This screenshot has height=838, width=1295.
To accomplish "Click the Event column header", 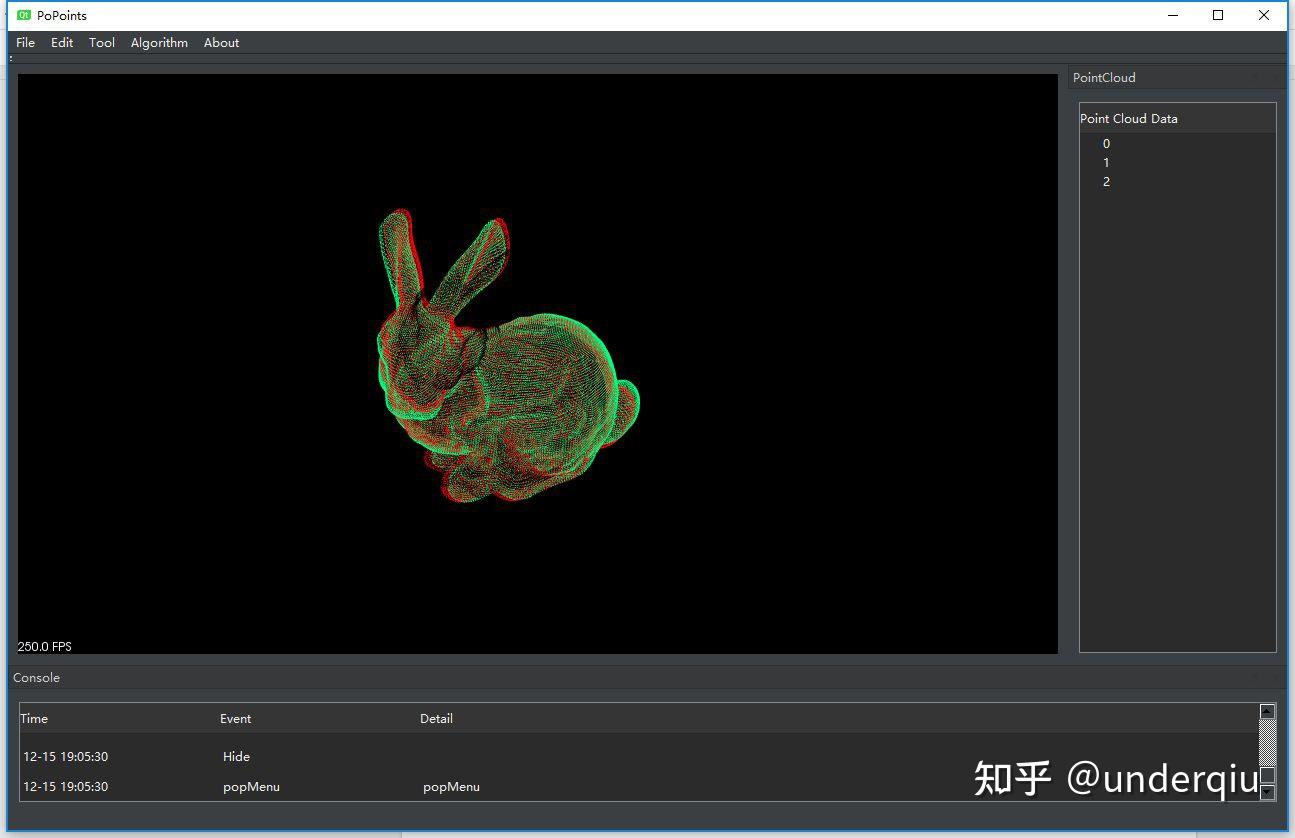I will (x=236, y=718).
